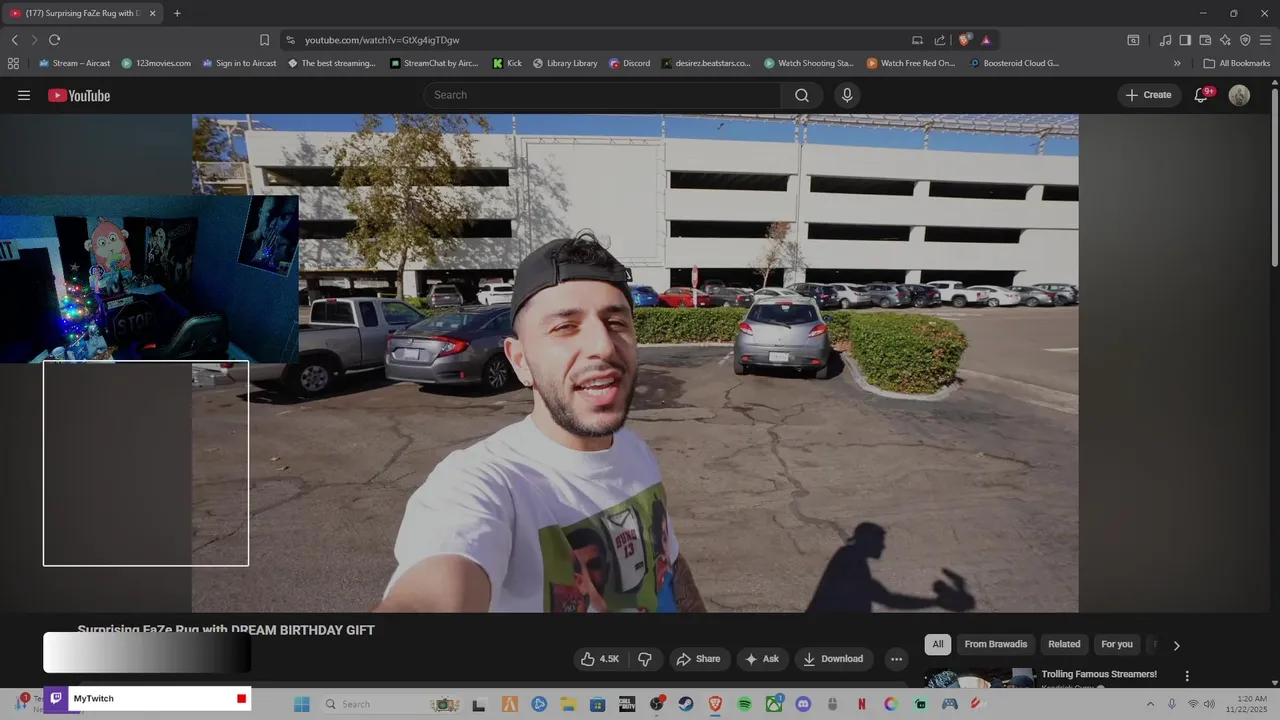
Task: Dislike the video
Action: tap(645, 659)
